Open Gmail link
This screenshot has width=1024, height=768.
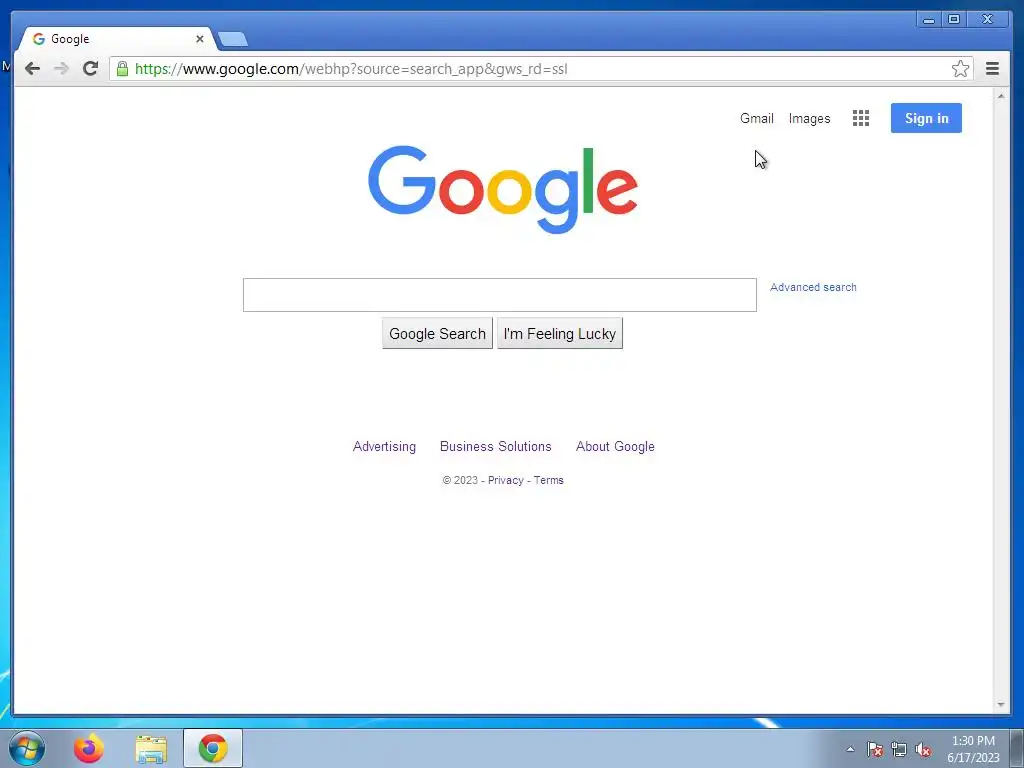click(x=756, y=118)
